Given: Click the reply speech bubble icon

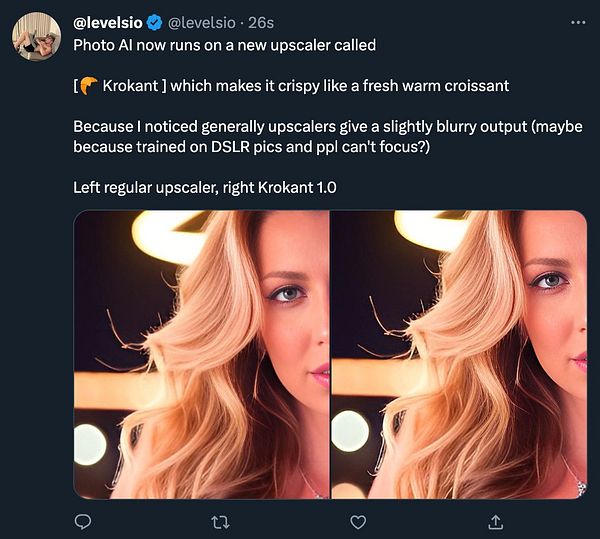Looking at the screenshot, I should point(83,522).
